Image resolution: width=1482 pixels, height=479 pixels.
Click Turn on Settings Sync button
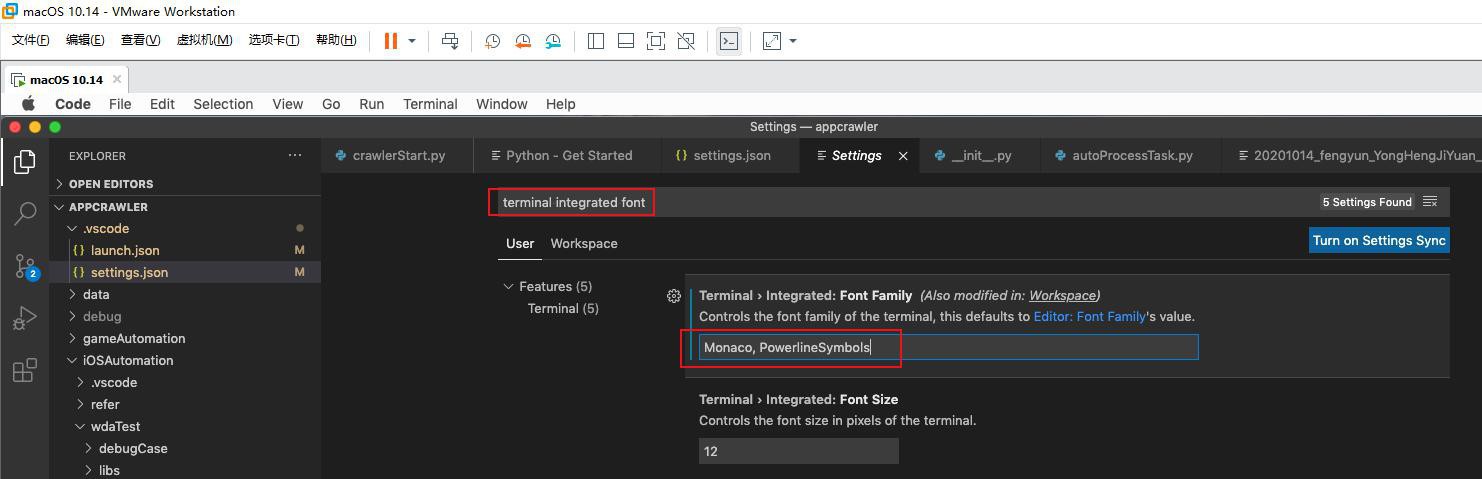click(x=1379, y=241)
